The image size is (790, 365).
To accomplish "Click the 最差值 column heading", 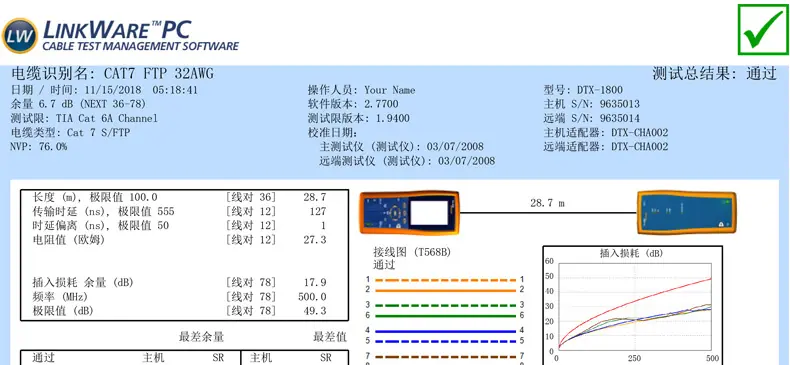I will 330,337.
